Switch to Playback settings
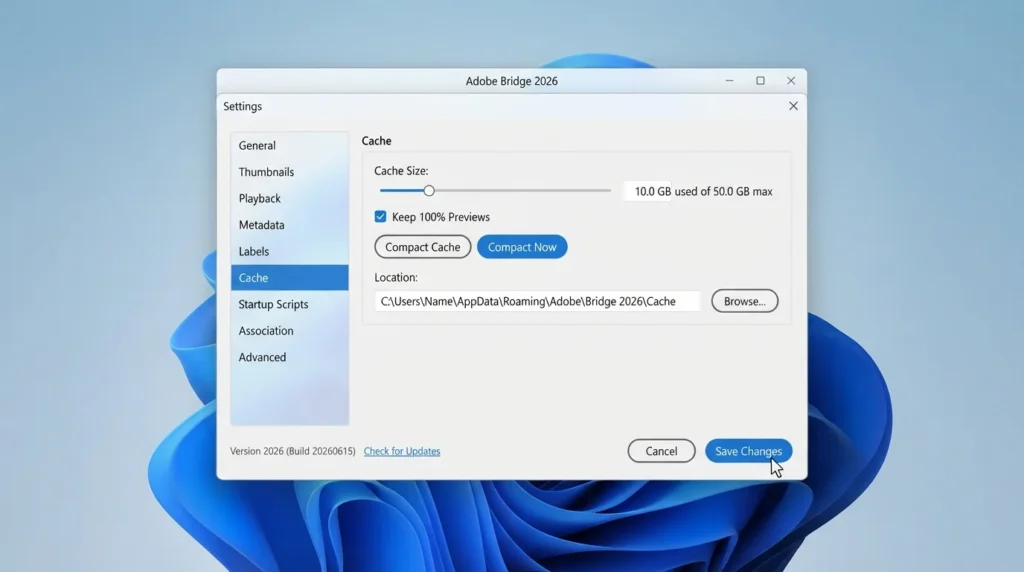 coord(289,199)
